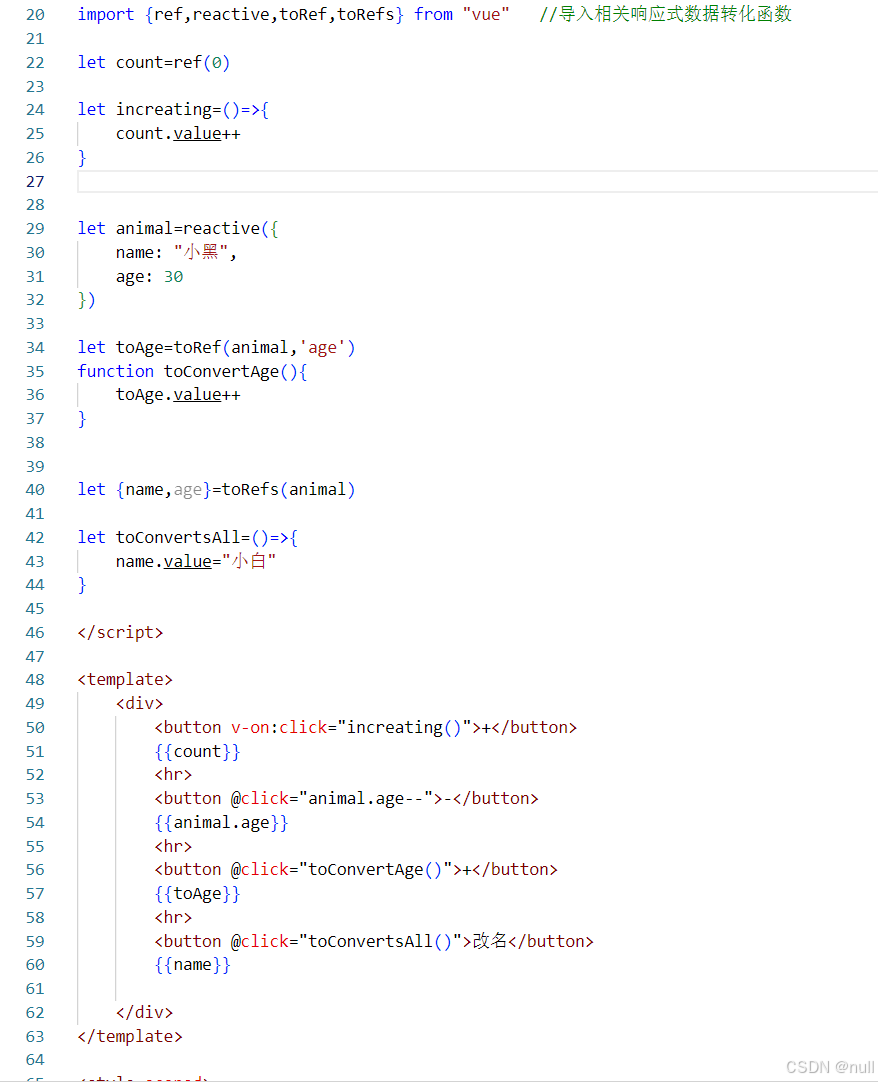The width and height of the screenshot is (878, 1082).
Task: Click the line 'let count=ref(0)'
Action: tap(153, 63)
